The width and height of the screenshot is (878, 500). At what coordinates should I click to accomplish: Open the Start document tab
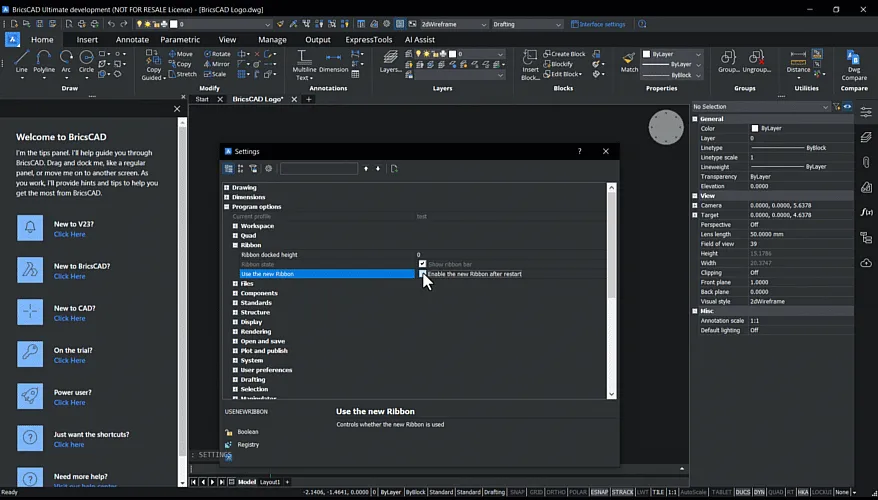pos(202,99)
